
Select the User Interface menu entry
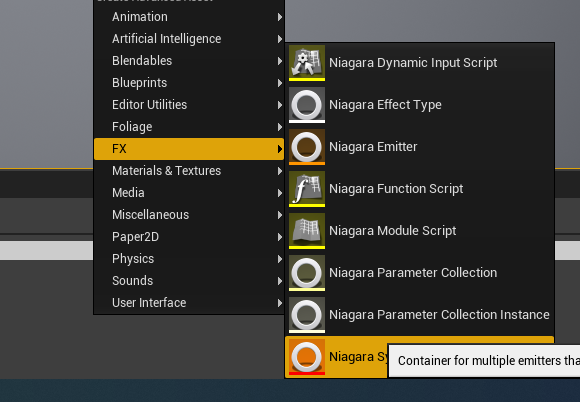189,303
